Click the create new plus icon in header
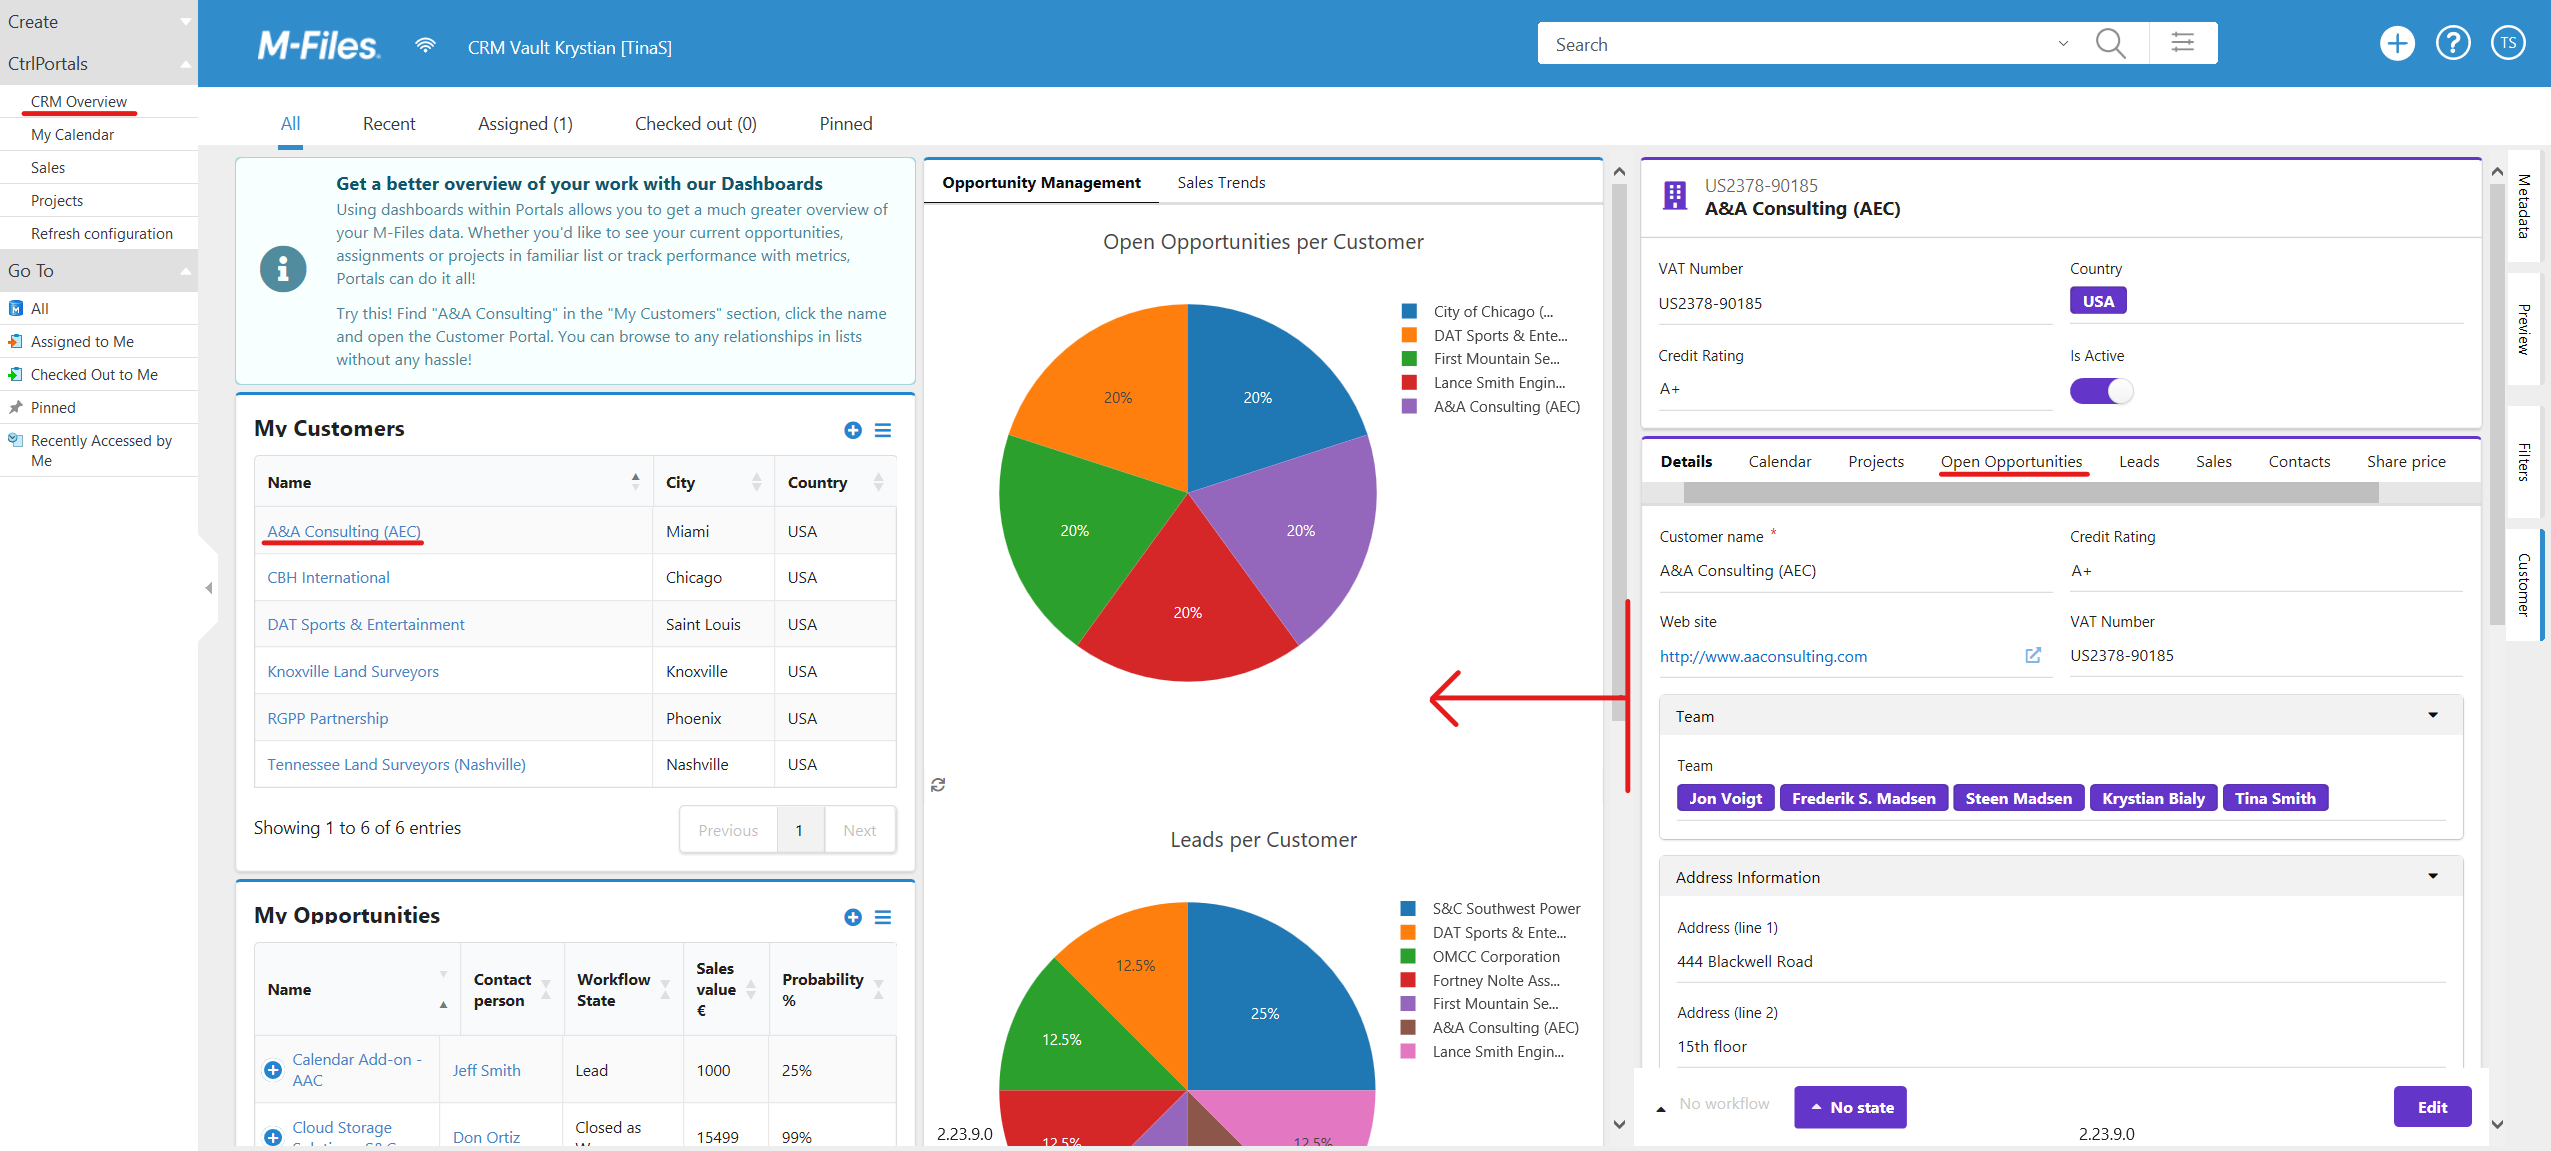2551x1151 pixels. [x=2397, y=43]
